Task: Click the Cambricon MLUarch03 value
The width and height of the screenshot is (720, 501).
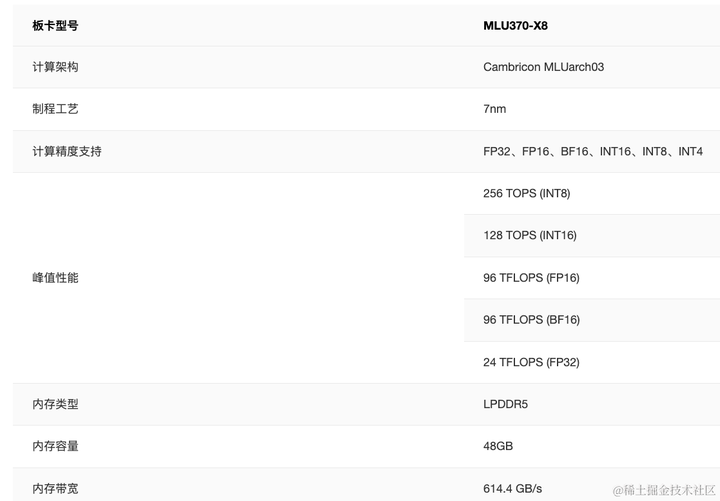Action: pyautogui.click(x=543, y=67)
